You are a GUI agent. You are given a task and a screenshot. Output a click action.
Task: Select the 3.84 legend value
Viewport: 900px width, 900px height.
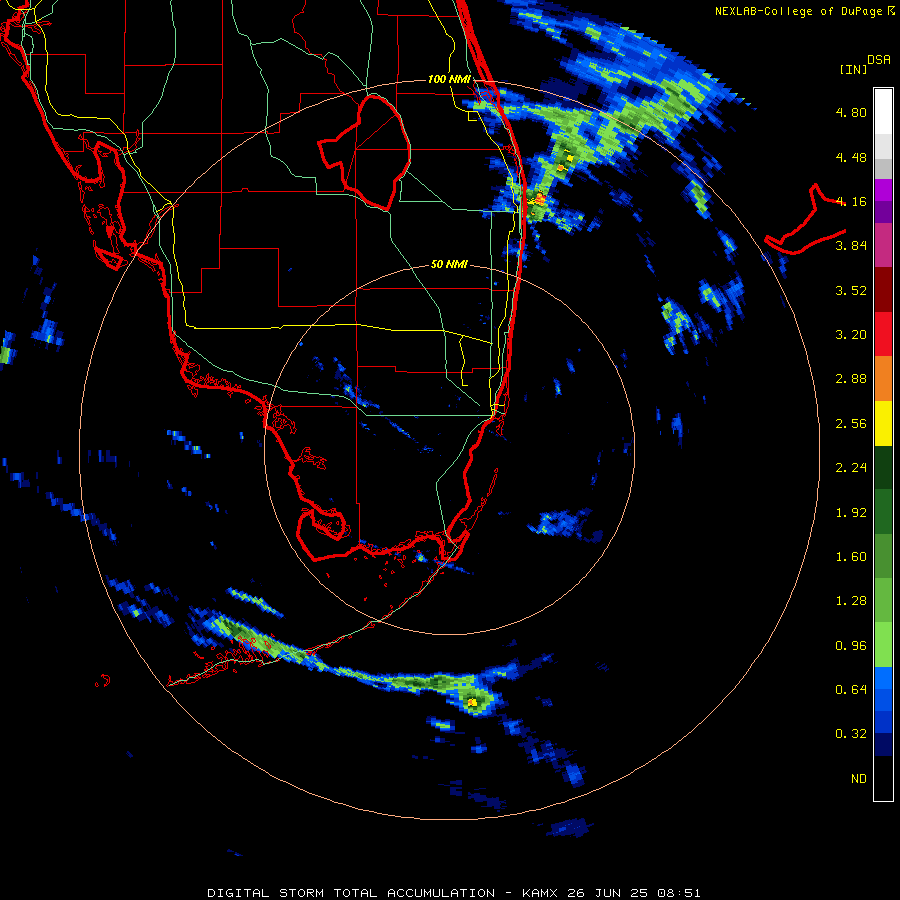click(x=851, y=246)
